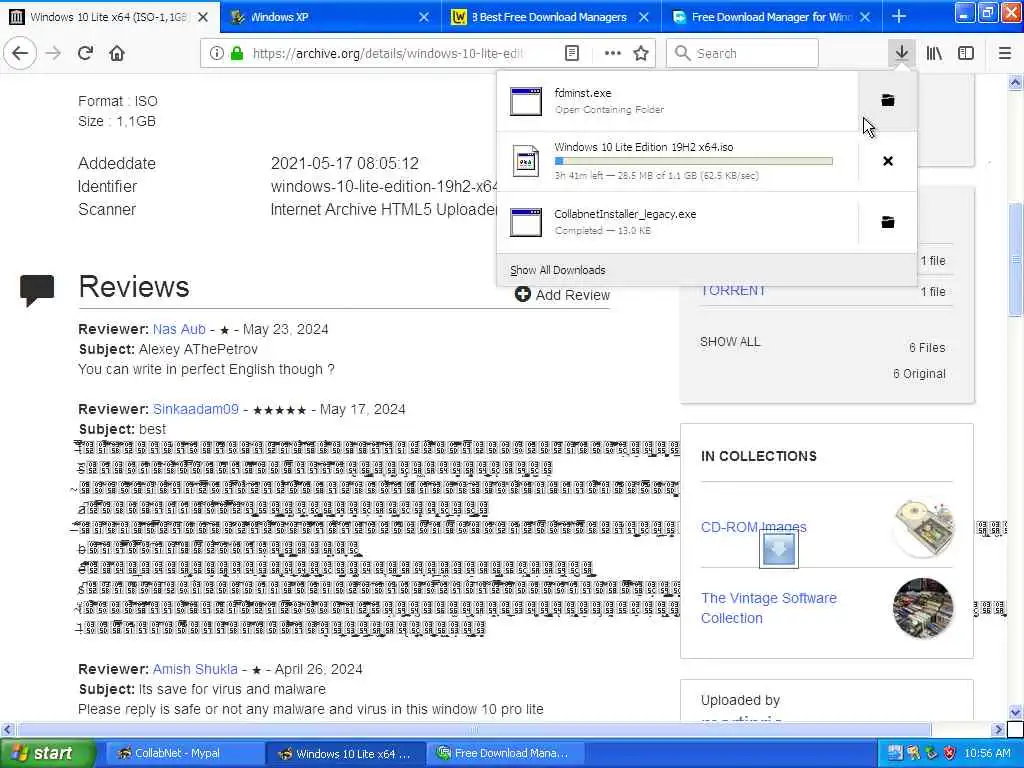Toggle the downloads arrow toolbar button

[902, 53]
